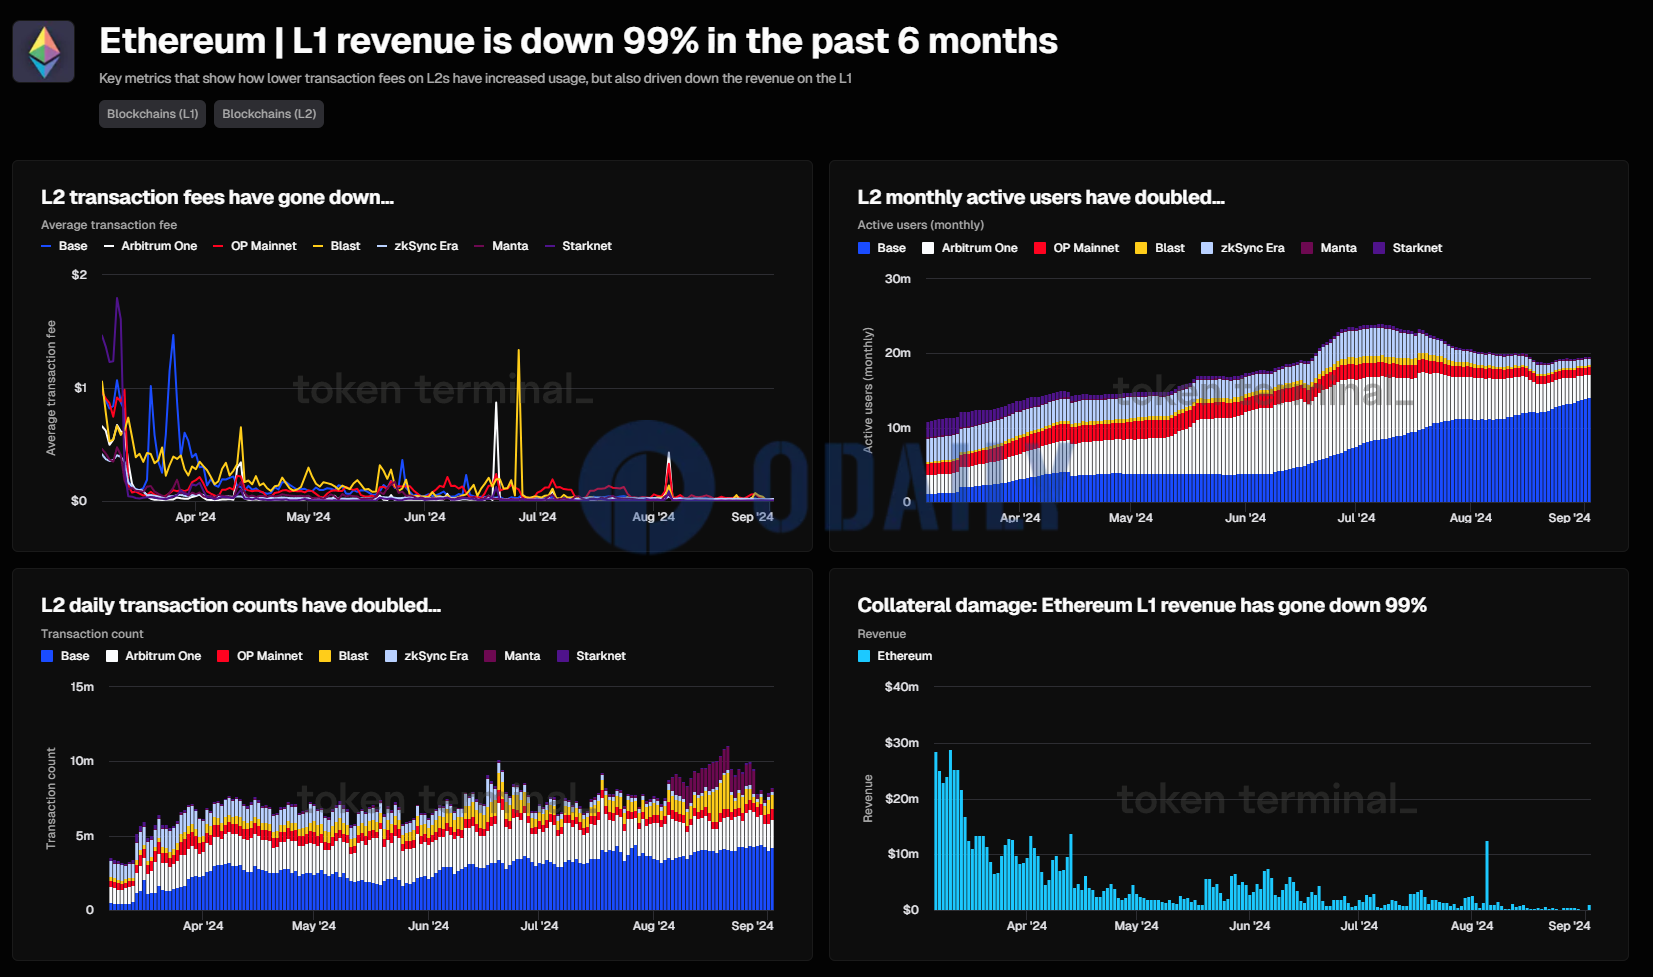Image resolution: width=1653 pixels, height=977 pixels.
Task: Toggle OP Mainnet in the transaction fee legend
Action: click(x=255, y=246)
